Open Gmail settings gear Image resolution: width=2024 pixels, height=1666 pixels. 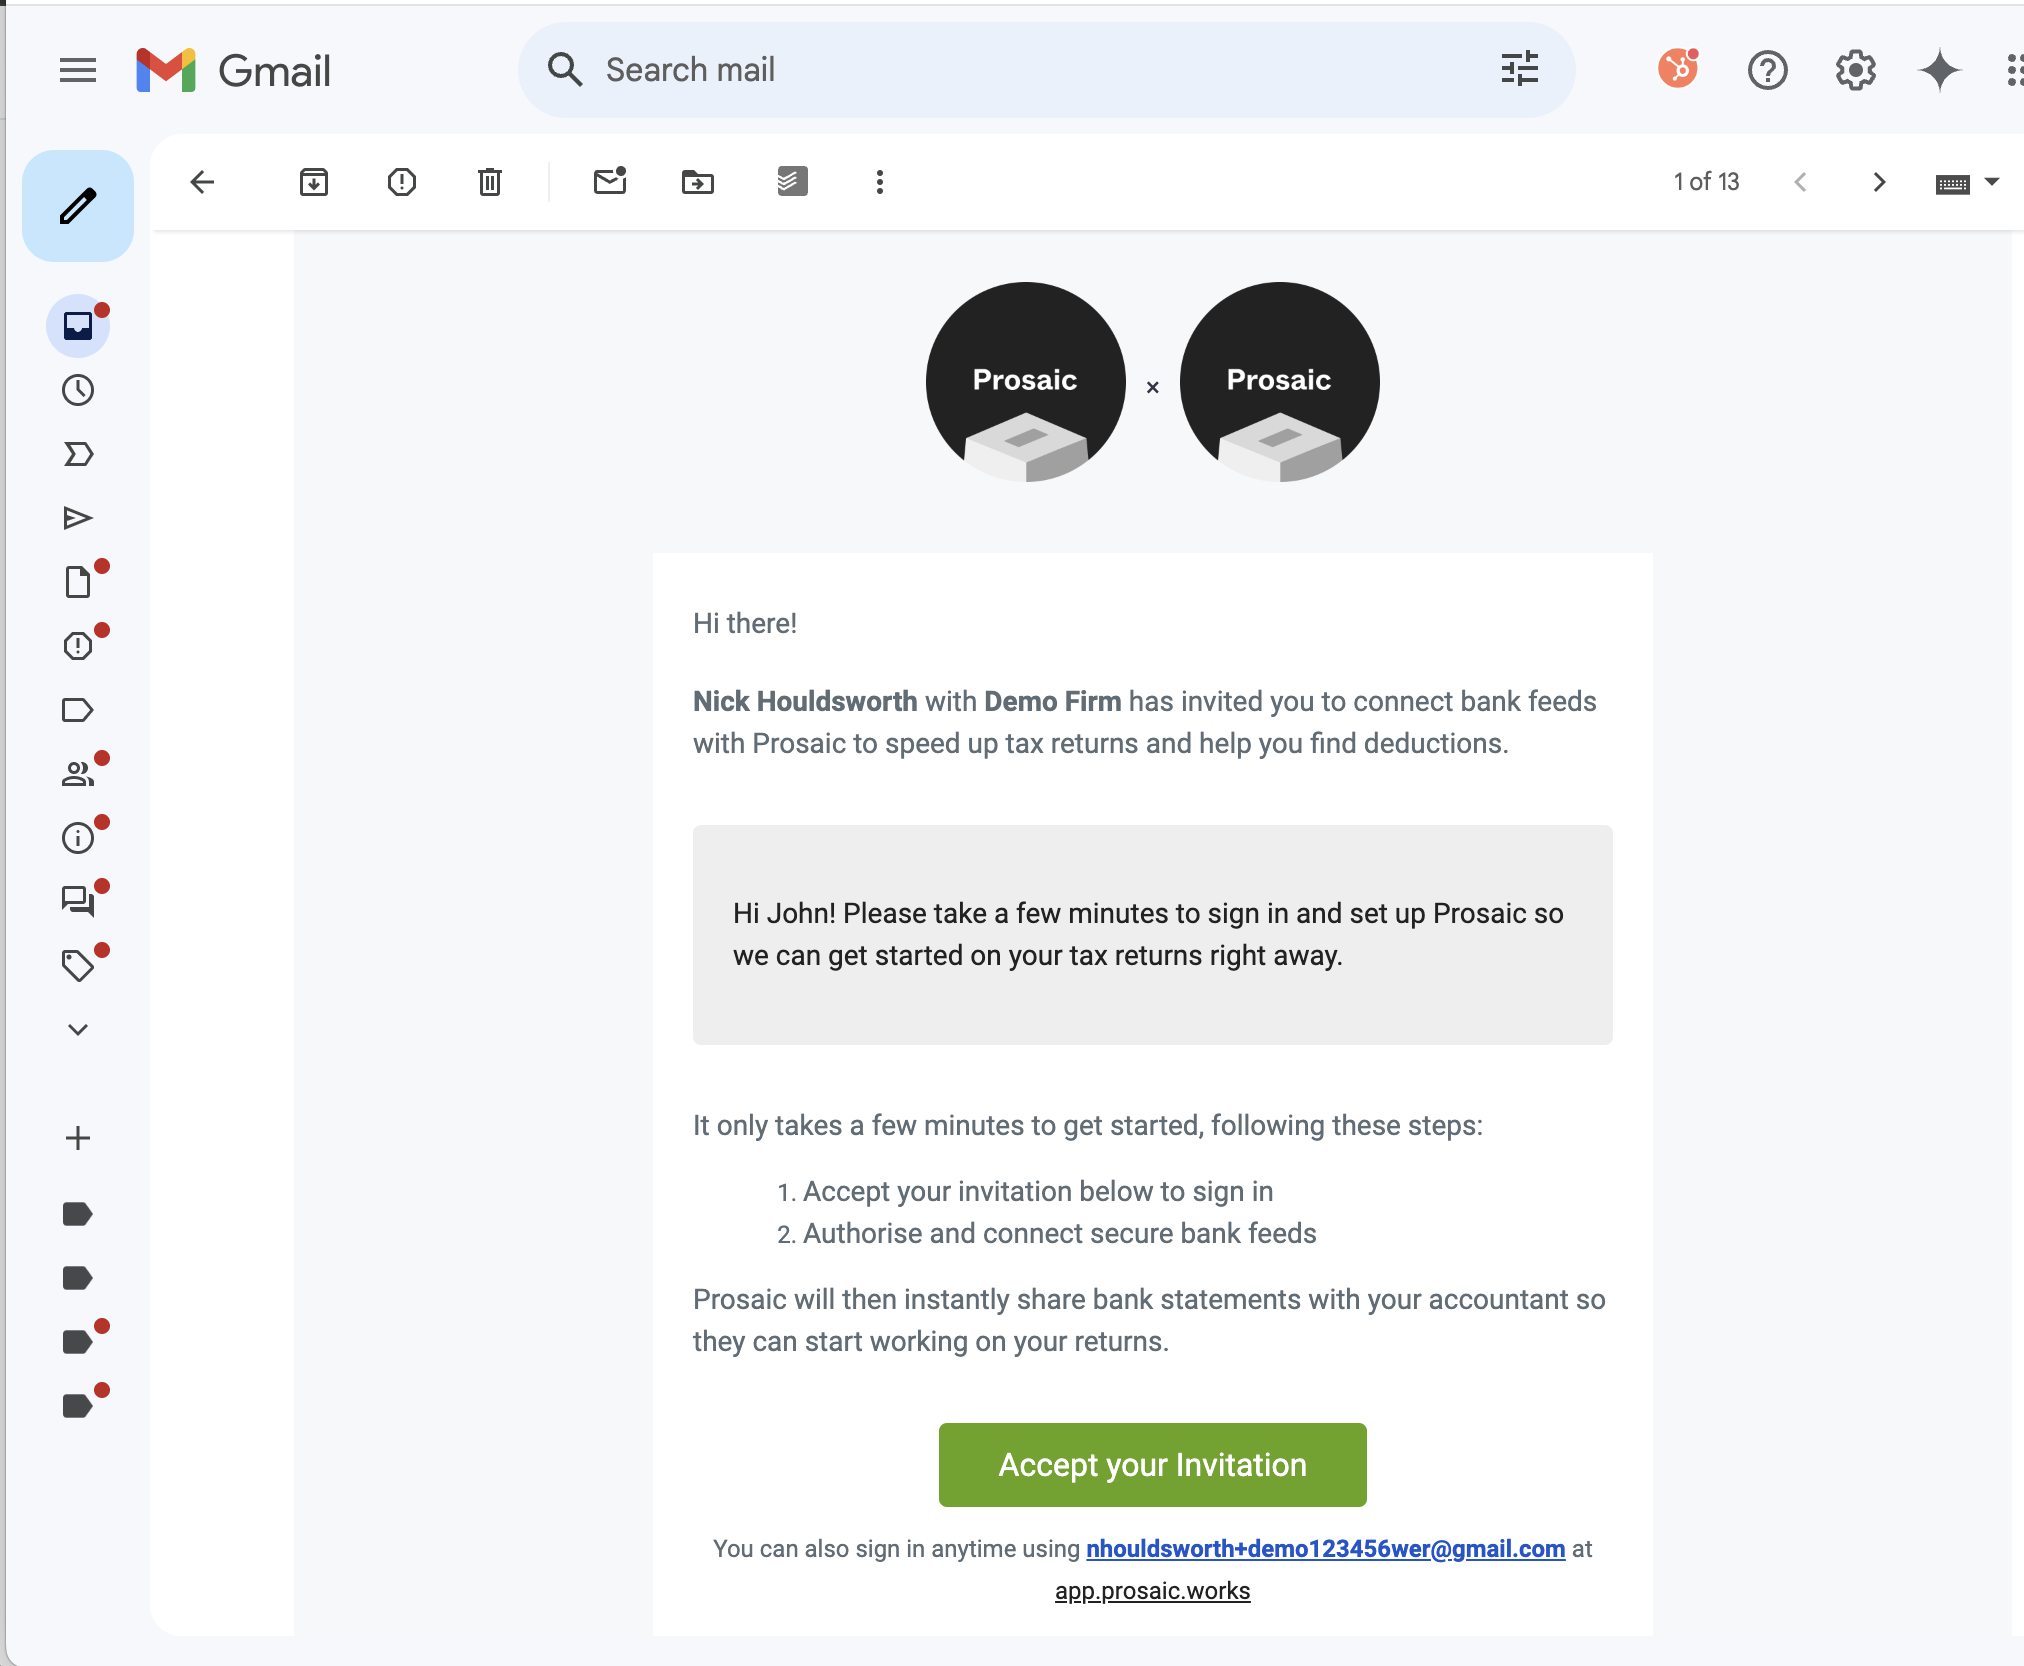coord(1855,70)
